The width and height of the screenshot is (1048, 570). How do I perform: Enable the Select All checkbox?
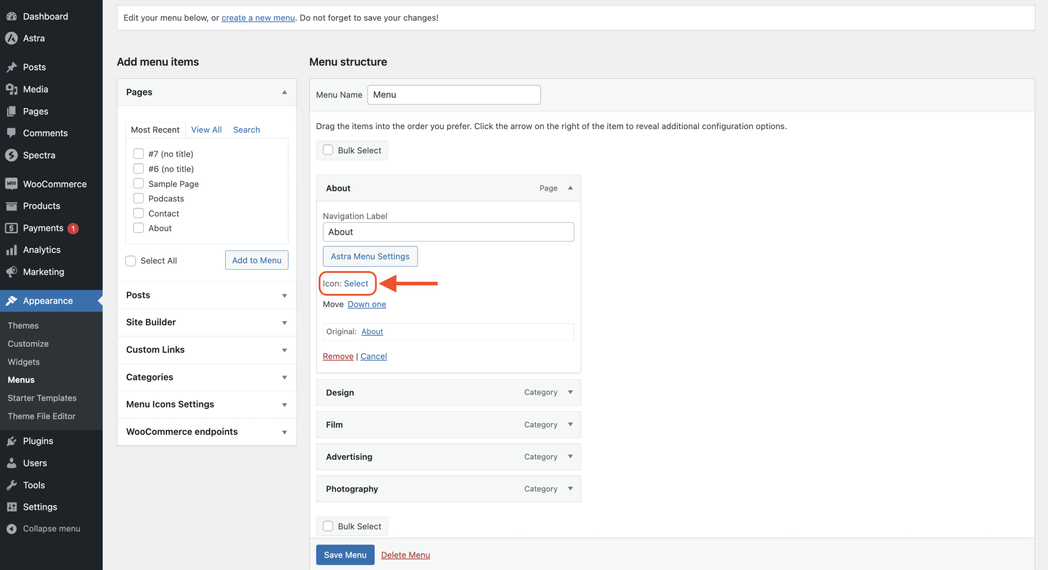click(131, 261)
